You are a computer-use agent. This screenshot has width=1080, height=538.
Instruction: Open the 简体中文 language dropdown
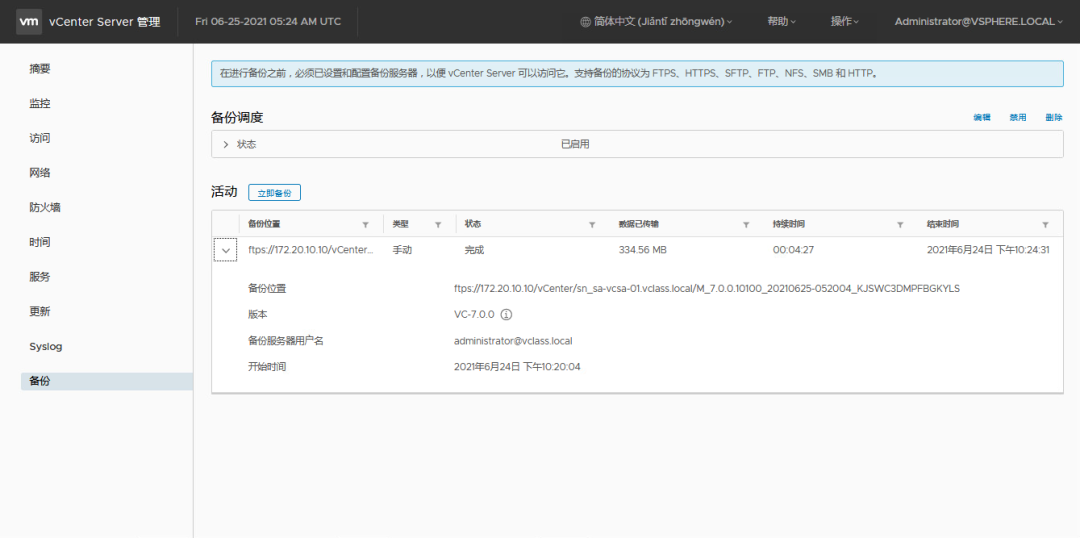pyautogui.click(x=656, y=22)
